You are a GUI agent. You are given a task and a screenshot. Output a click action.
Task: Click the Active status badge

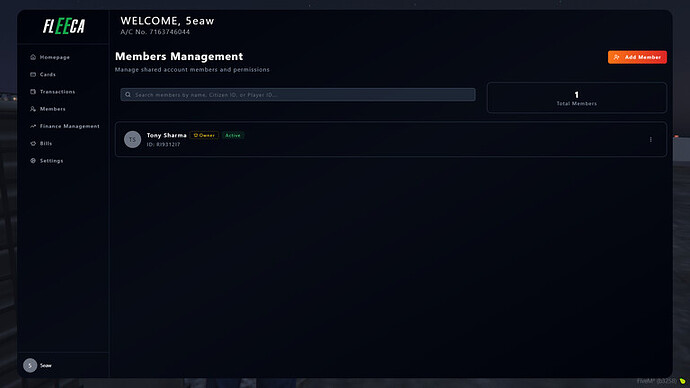coord(233,135)
